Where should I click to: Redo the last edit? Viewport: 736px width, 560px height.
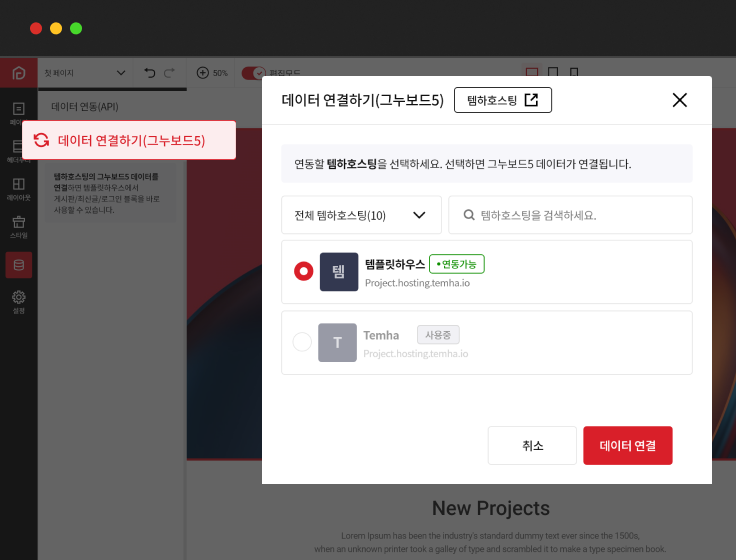tap(169, 73)
